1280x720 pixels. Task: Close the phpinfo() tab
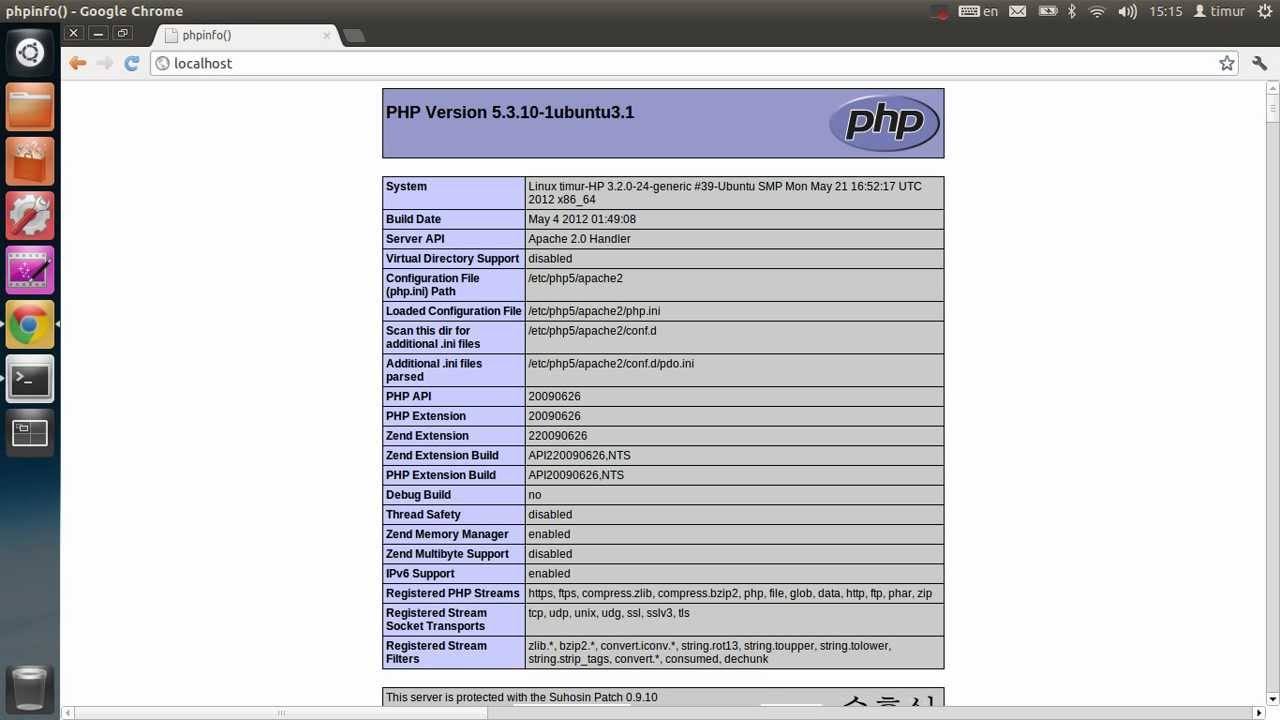326,35
